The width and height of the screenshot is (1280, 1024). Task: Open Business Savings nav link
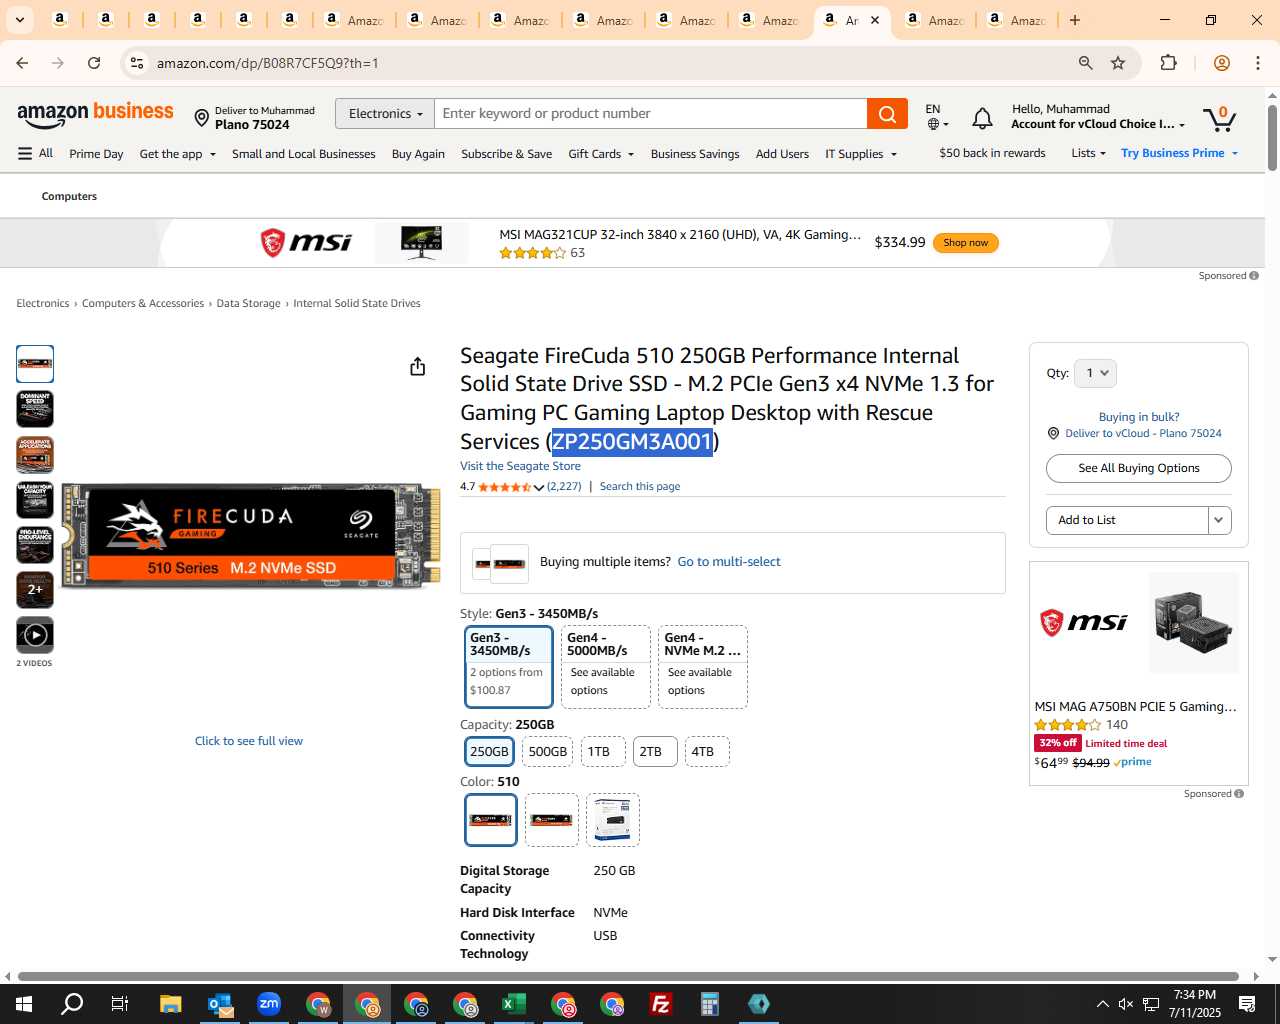[695, 154]
